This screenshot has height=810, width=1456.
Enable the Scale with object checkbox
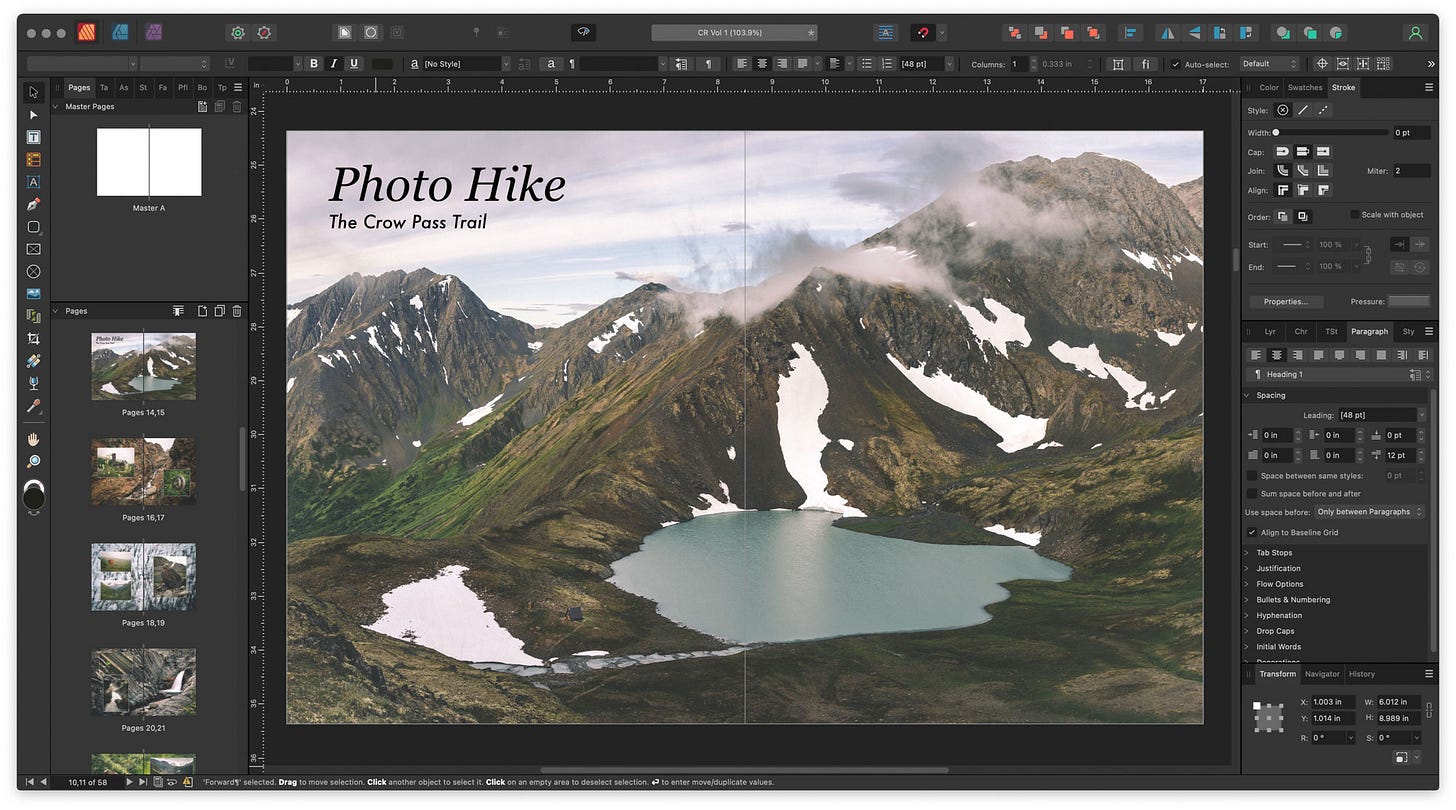(x=1355, y=215)
